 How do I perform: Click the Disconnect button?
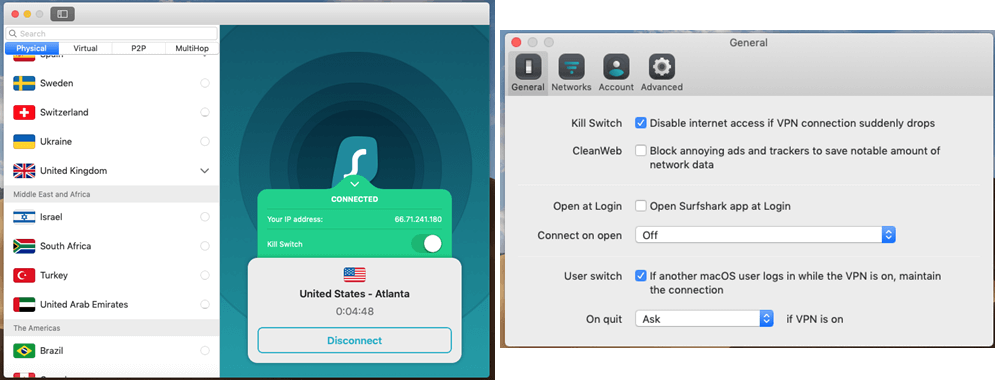point(355,341)
